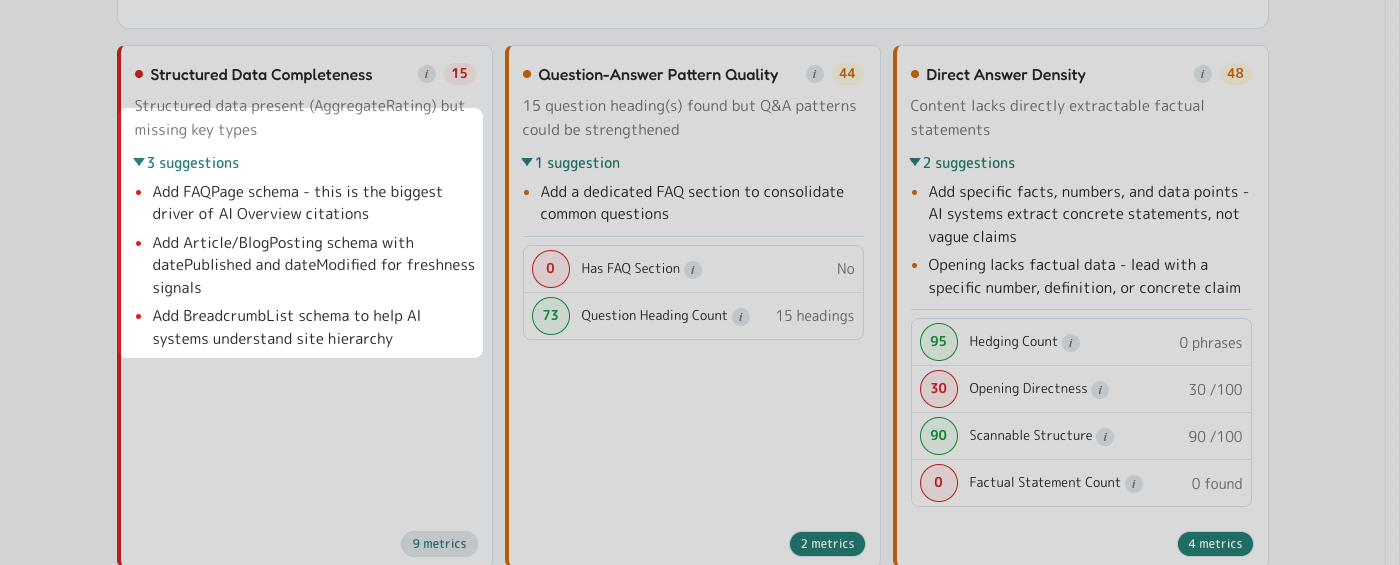Click the page's vertical scrollbar
The height and width of the screenshot is (565, 1400).
pos(1392,282)
